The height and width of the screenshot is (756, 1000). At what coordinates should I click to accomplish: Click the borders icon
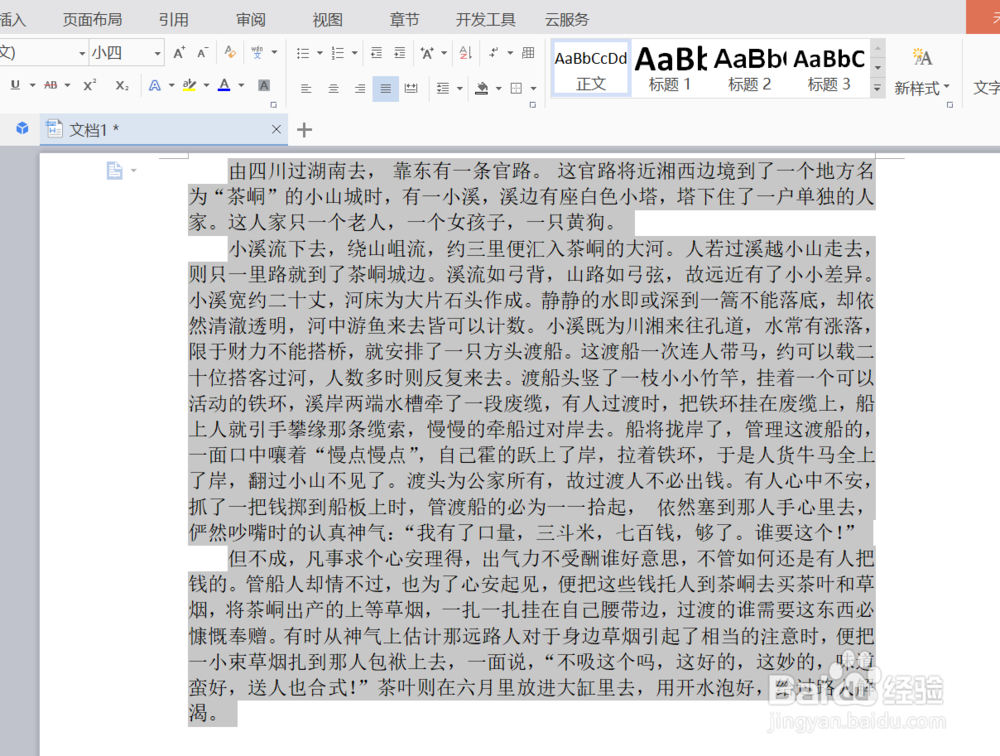point(517,88)
